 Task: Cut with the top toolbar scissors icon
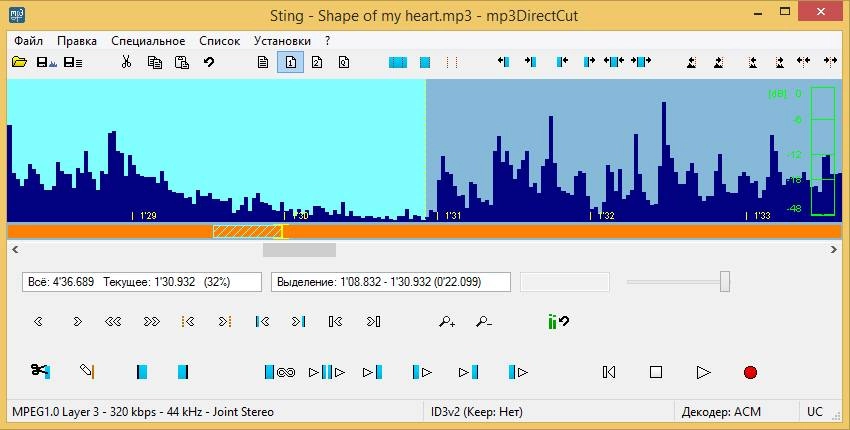click(x=126, y=62)
